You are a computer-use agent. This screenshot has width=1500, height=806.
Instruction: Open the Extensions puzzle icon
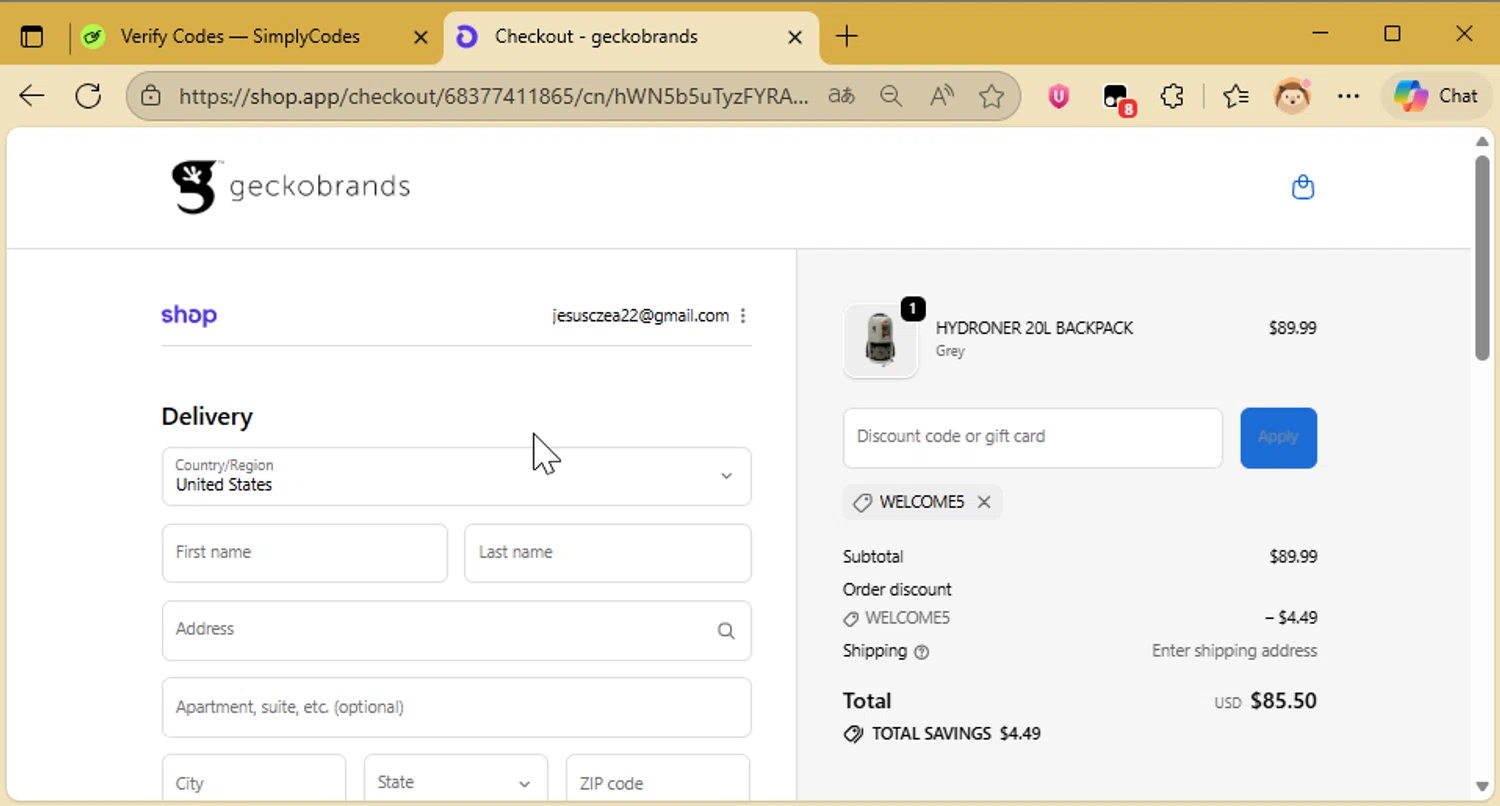coord(1172,96)
